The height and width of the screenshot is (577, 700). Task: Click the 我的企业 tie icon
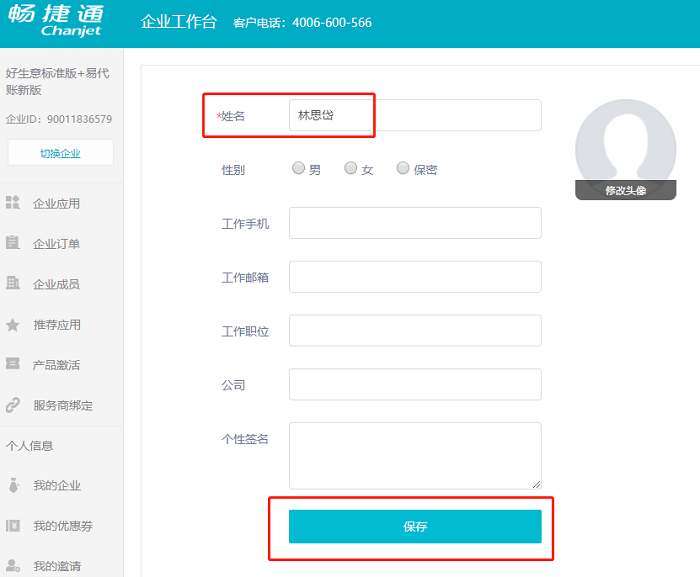point(13,485)
